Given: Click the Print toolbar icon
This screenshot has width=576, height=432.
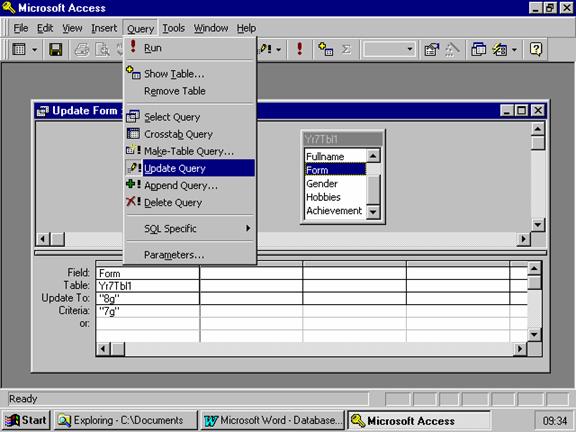Looking at the screenshot, I should pyautogui.click(x=82, y=49).
